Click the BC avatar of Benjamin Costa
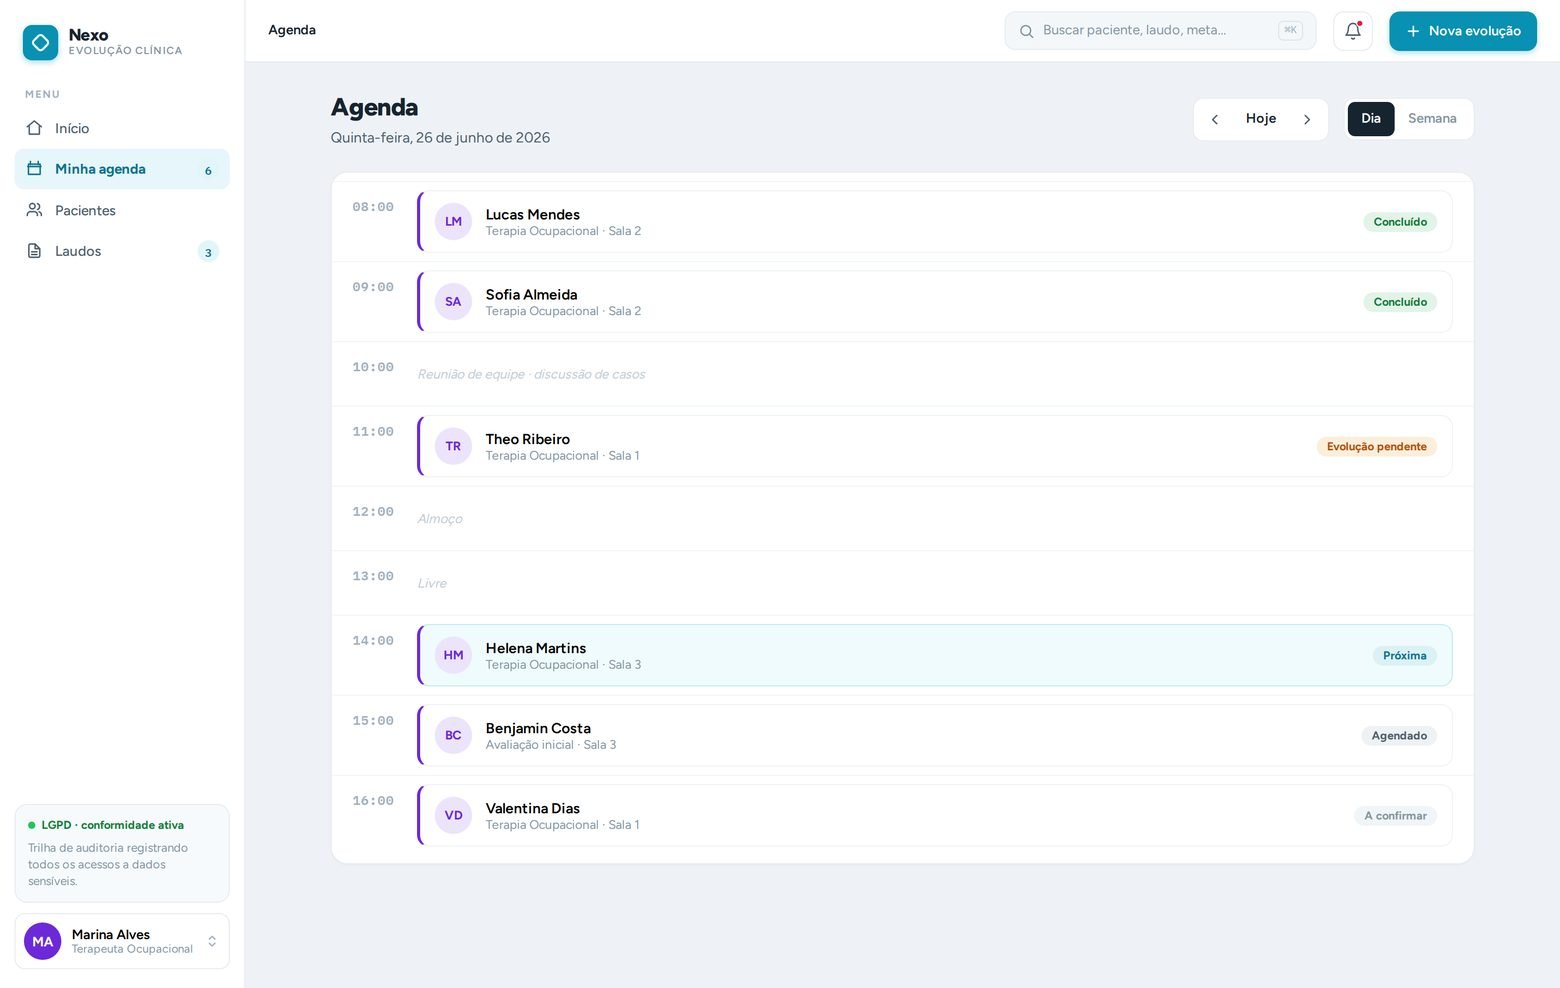 [x=453, y=735]
